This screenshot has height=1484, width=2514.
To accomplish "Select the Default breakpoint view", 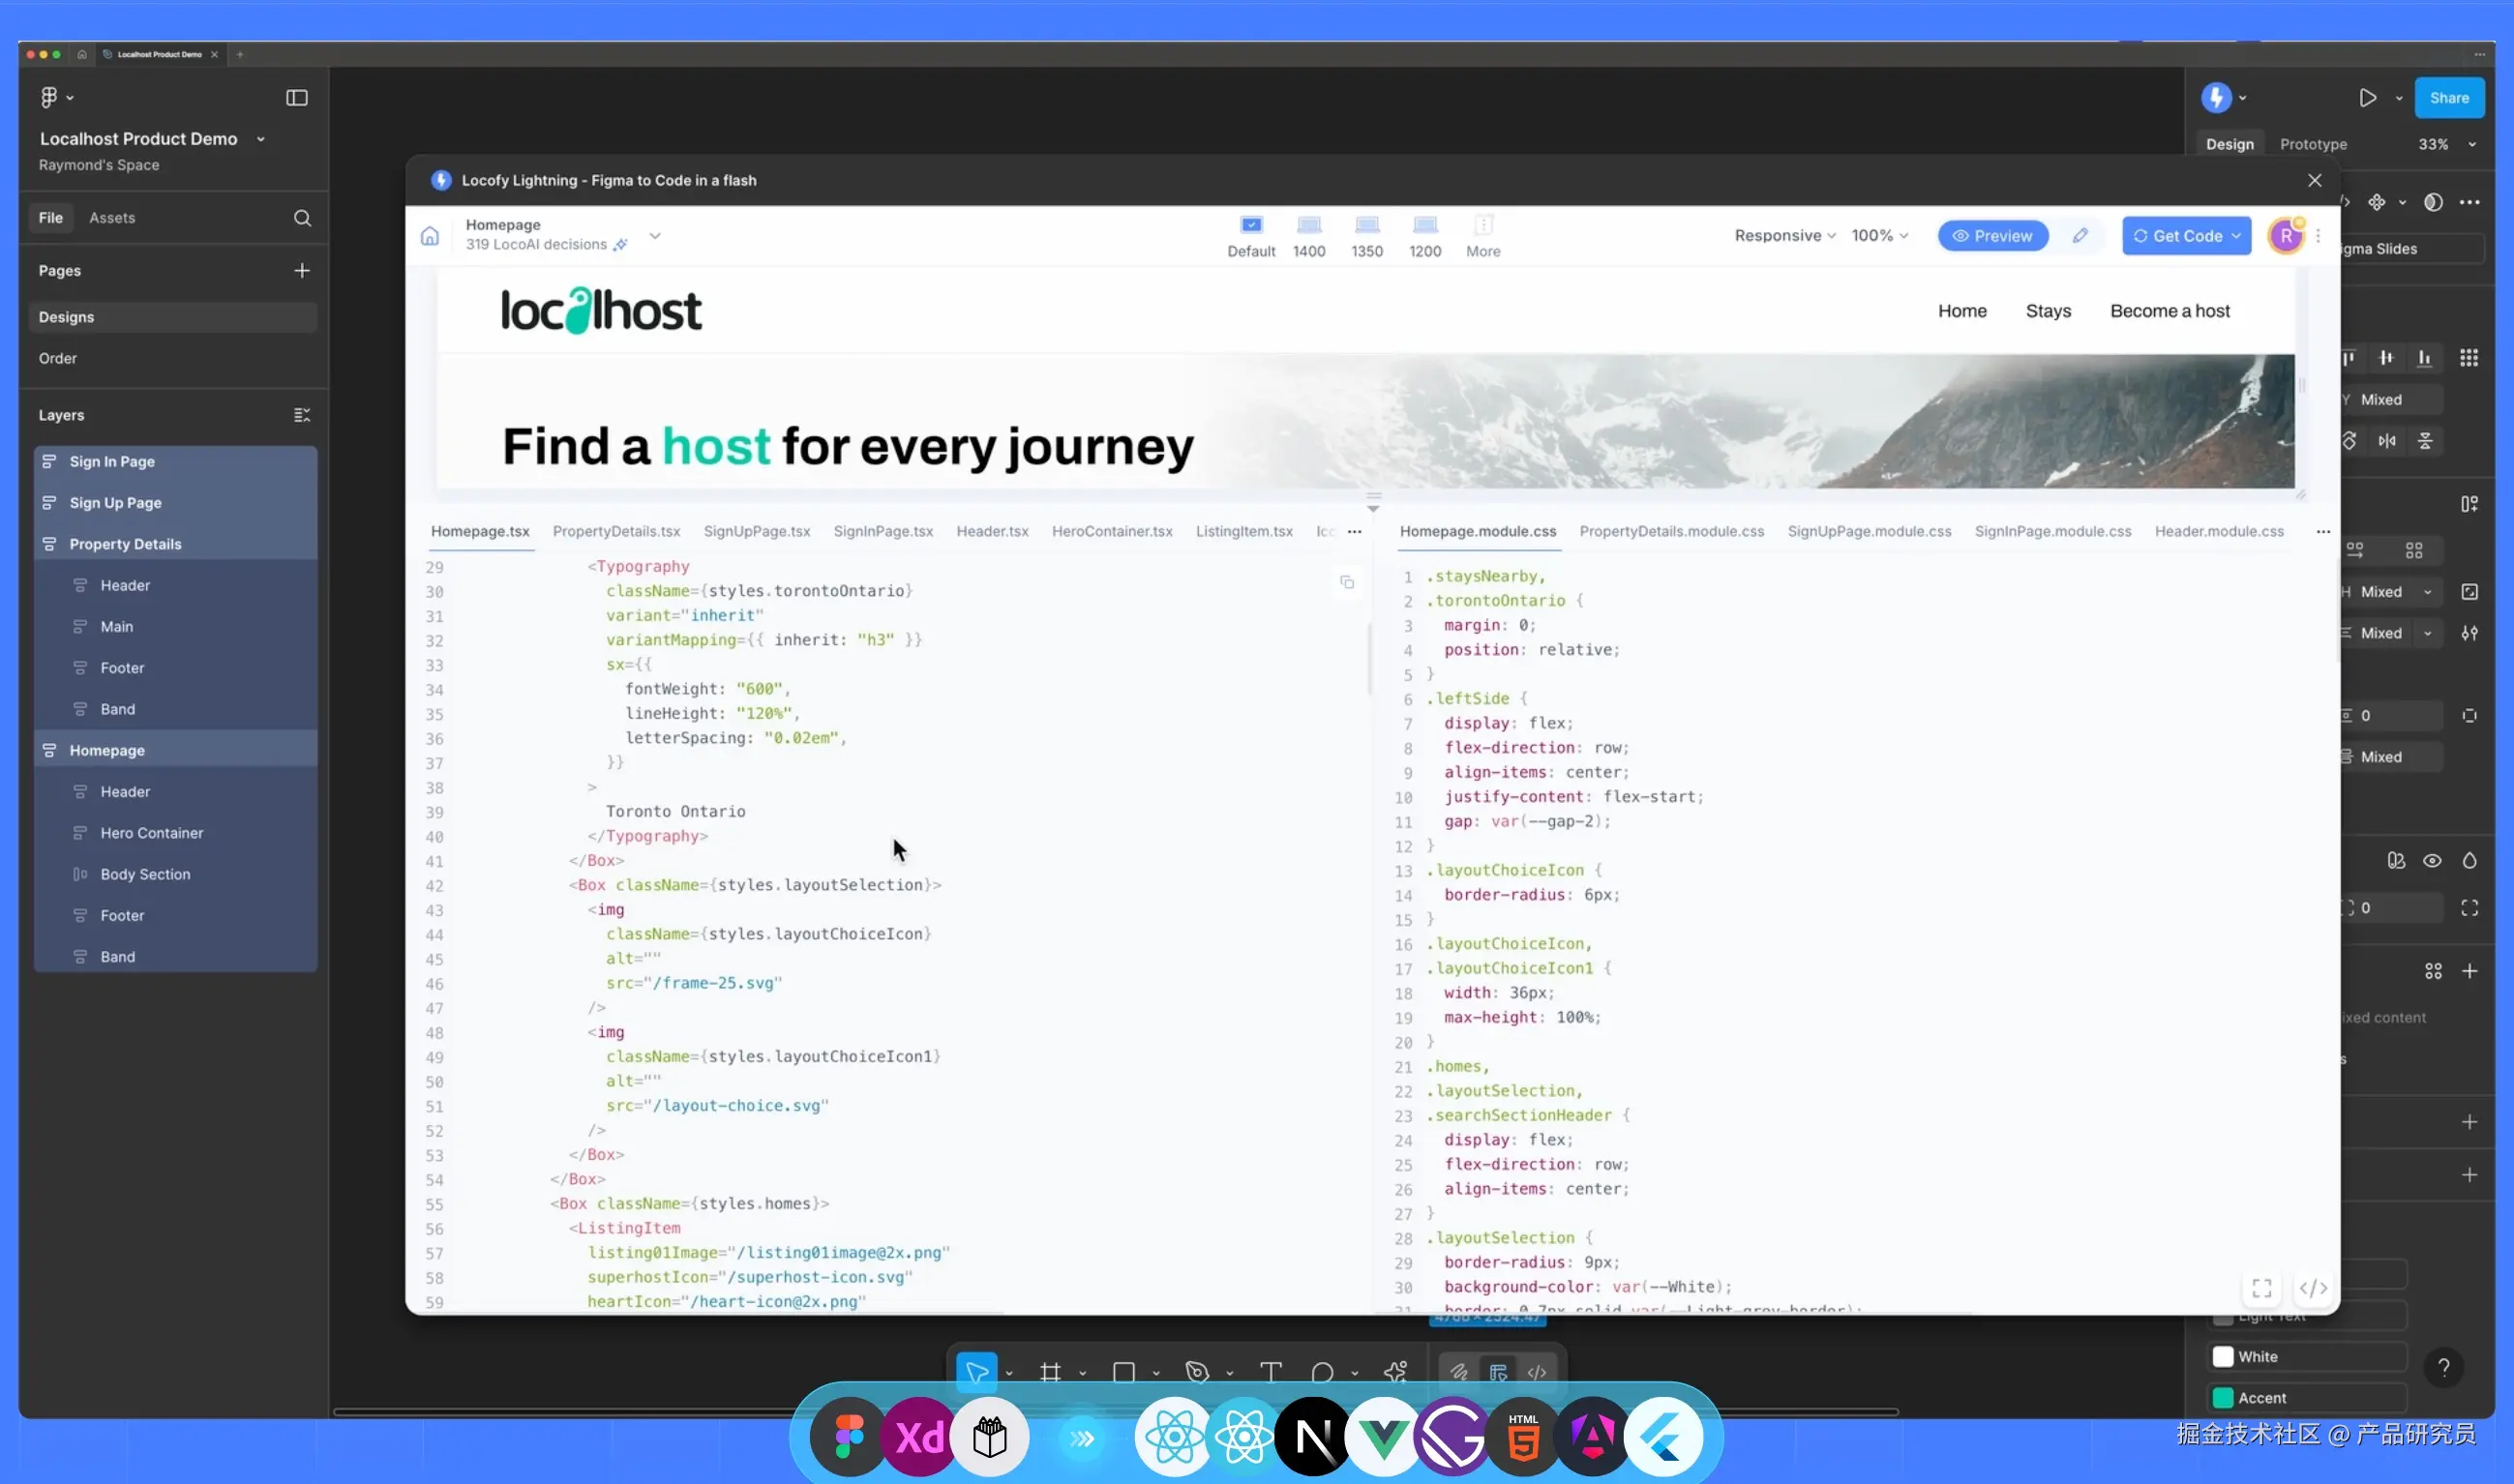I will click(1251, 236).
